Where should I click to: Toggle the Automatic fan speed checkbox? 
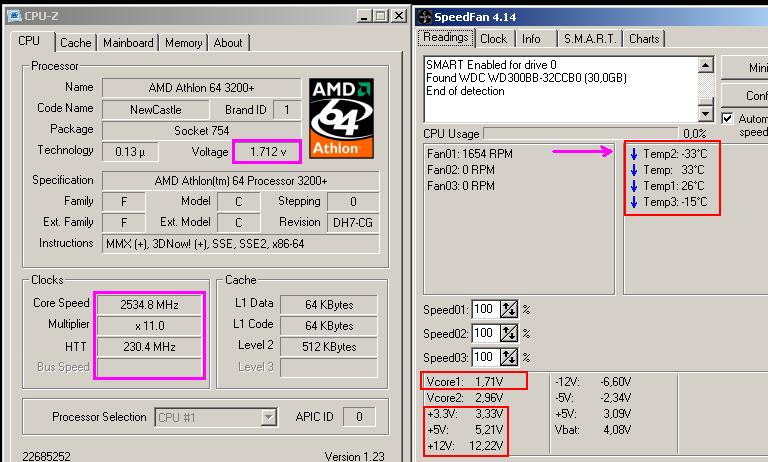click(x=727, y=118)
